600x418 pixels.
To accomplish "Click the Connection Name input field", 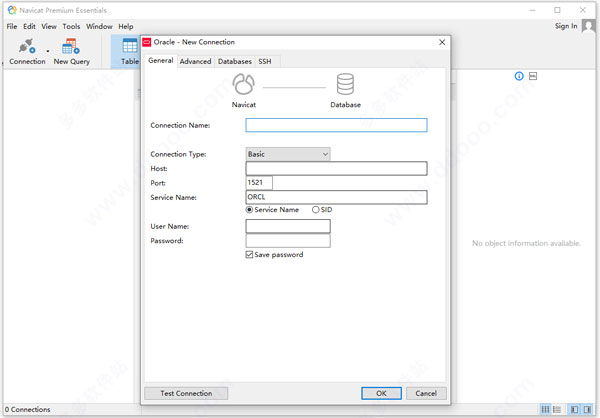I will point(336,125).
